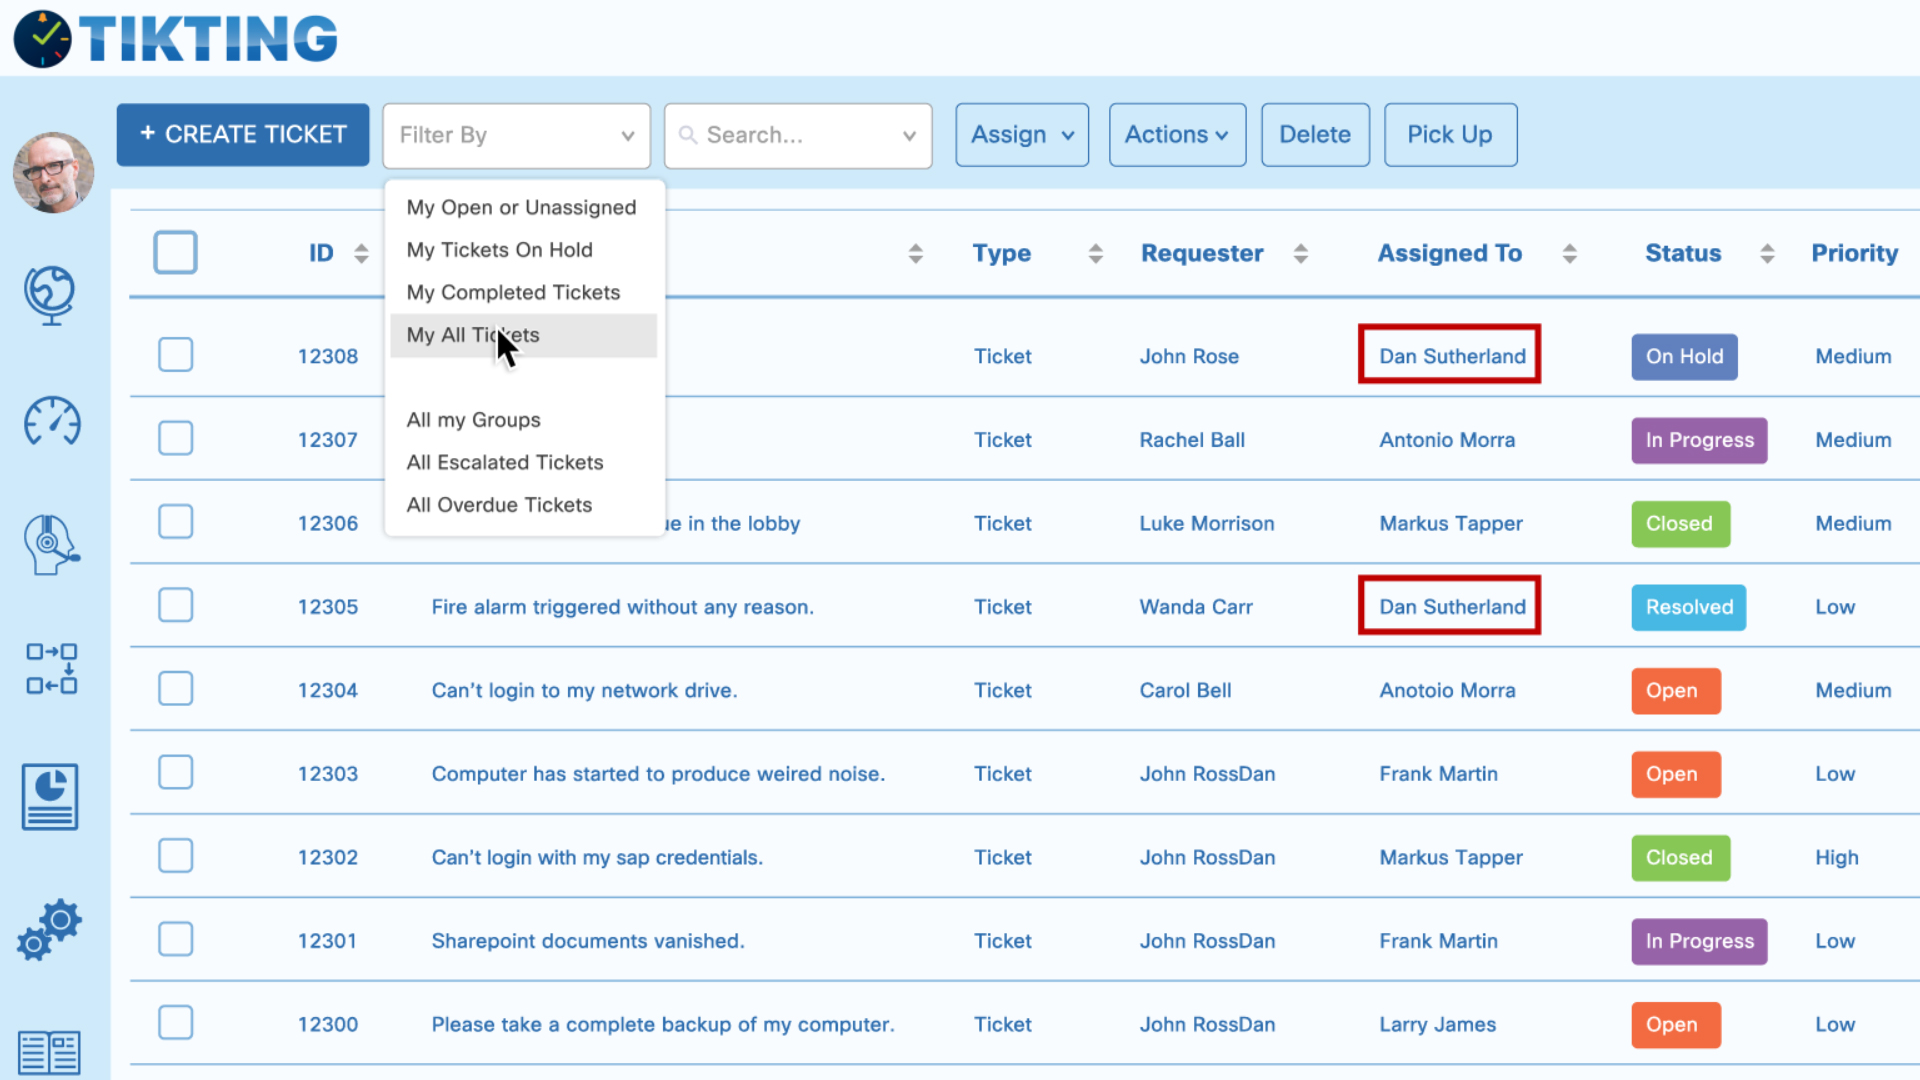Select the support agent headset icon
Screen dimensions: 1920x1080
click(50, 545)
